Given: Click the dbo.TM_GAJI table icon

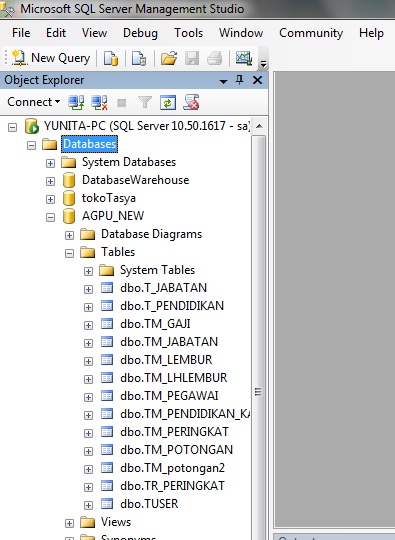Looking at the screenshot, I should pos(107,324).
